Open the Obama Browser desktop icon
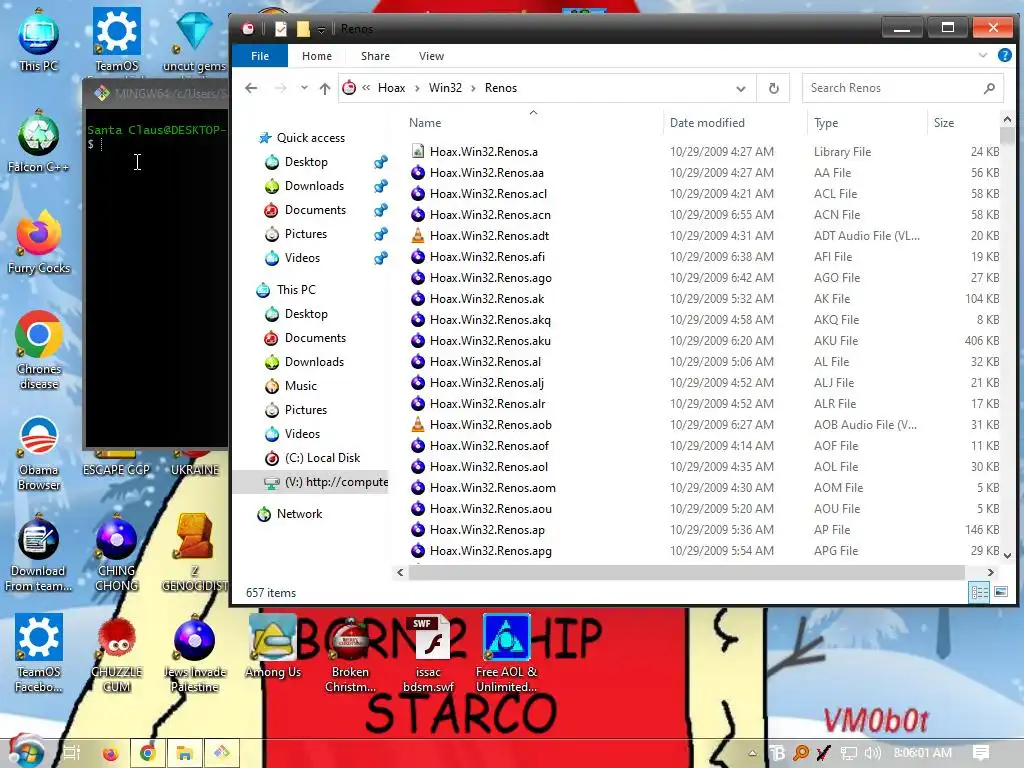Screen dimensions: 1024x768 point(39,453)
